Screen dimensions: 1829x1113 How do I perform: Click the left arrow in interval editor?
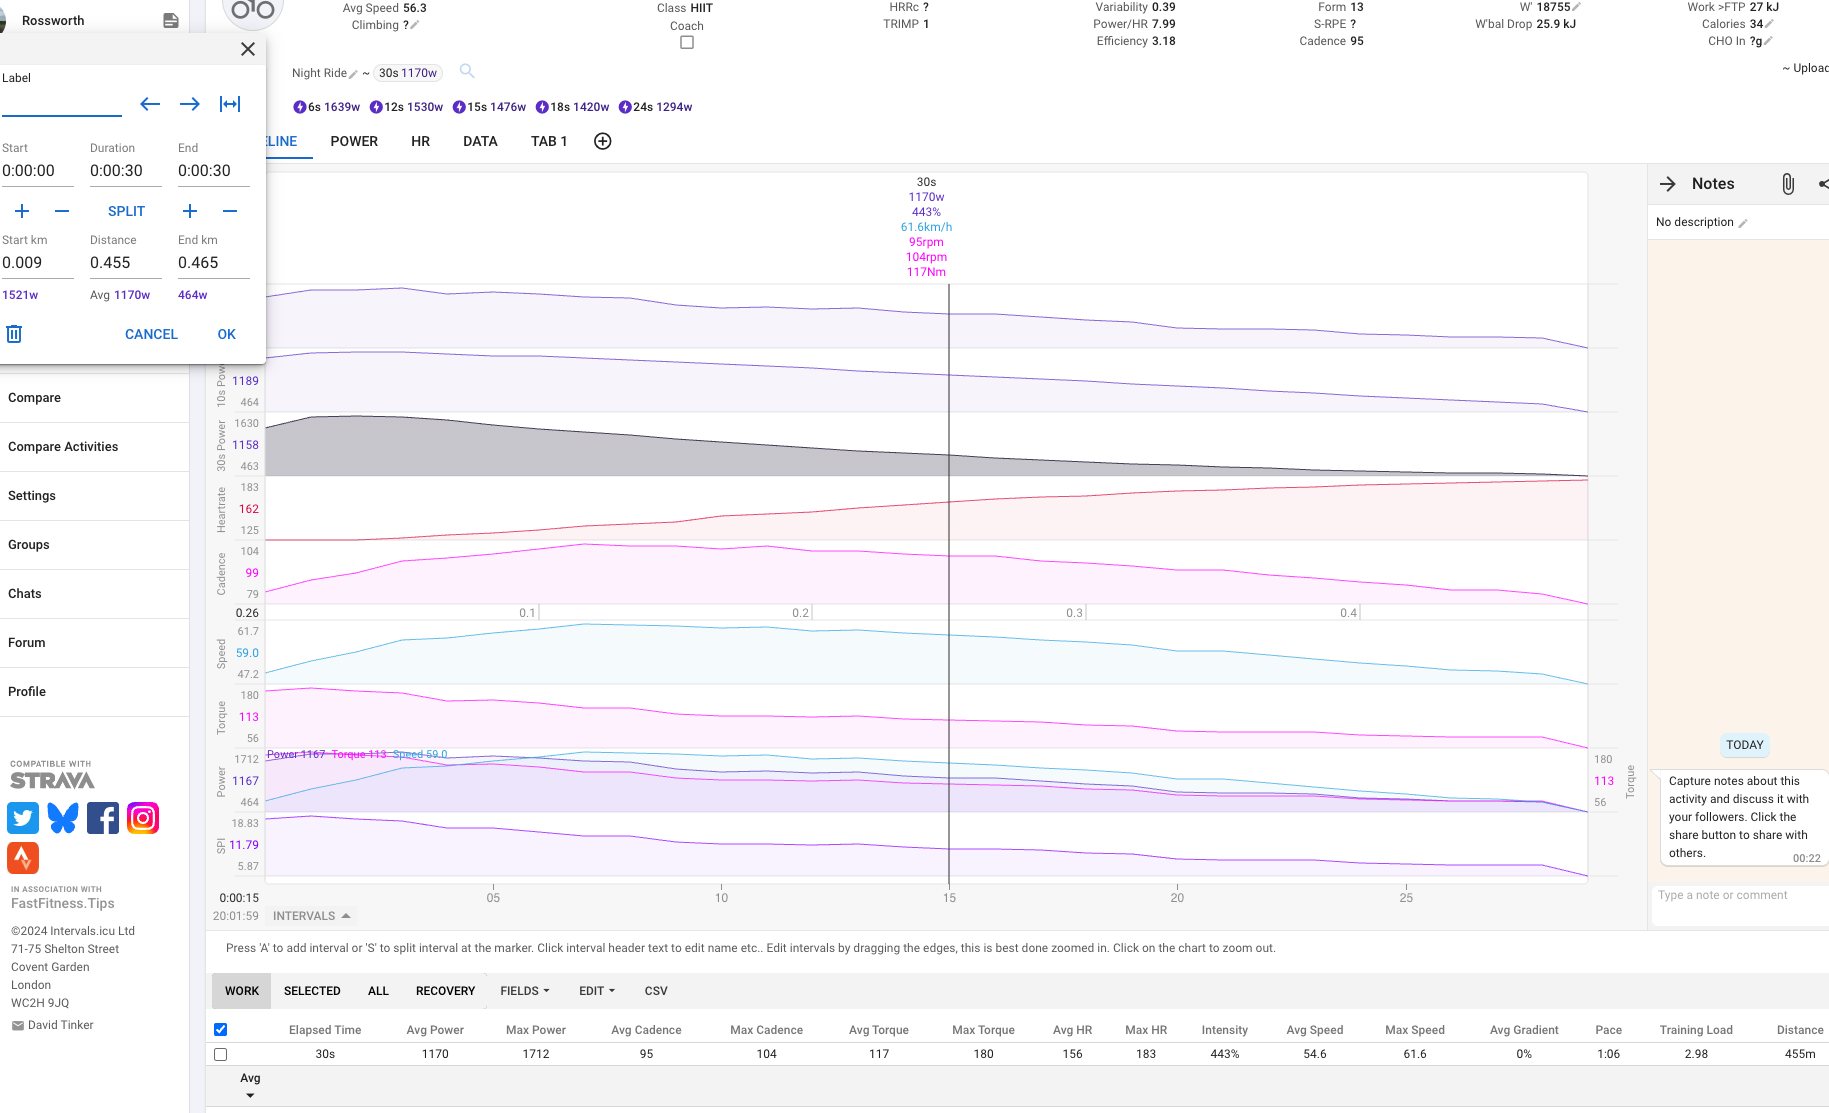pyautogui.click(x=150, y=104)
